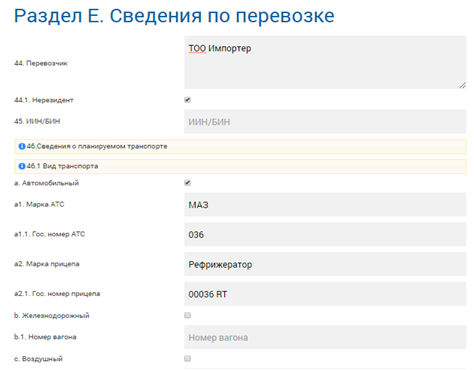Toggle the 44.1 Нерезидент checkbox
The height and width of the screenshot is (370, 474).
(188, 100)
